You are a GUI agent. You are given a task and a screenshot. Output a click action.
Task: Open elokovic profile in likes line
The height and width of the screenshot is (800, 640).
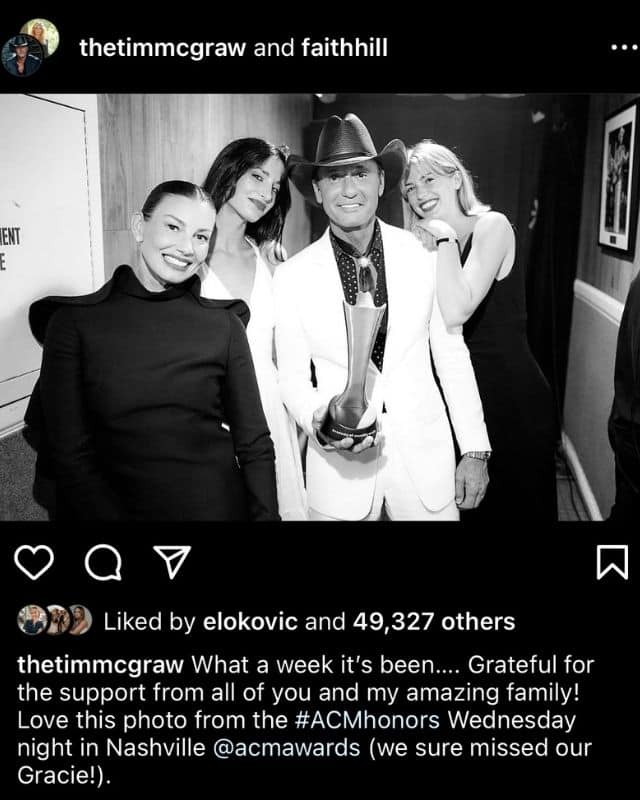250,621
